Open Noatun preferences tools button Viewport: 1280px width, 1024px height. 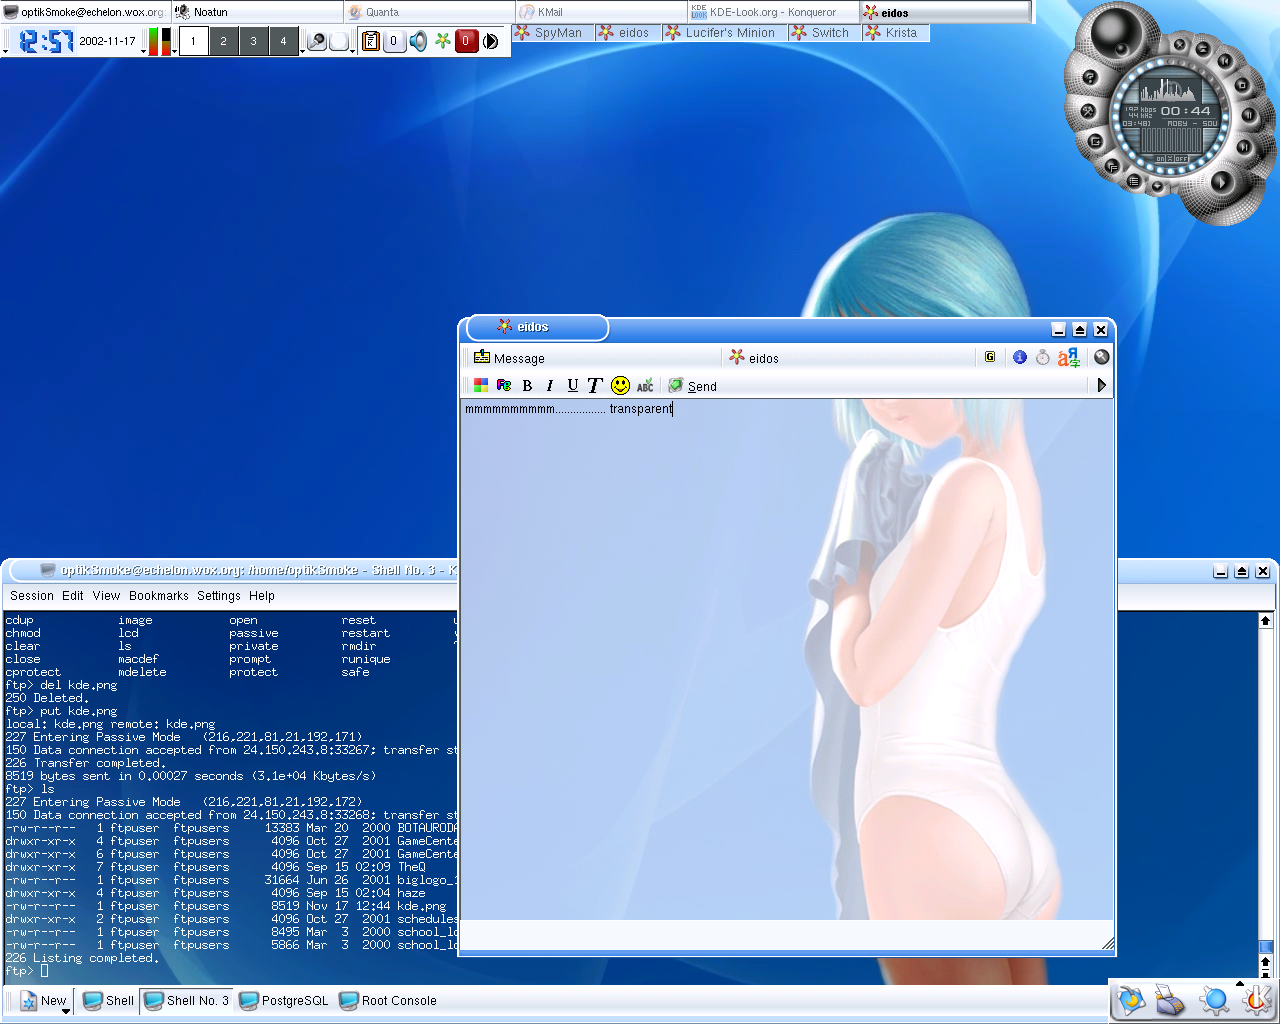(x=1088, y=111)
